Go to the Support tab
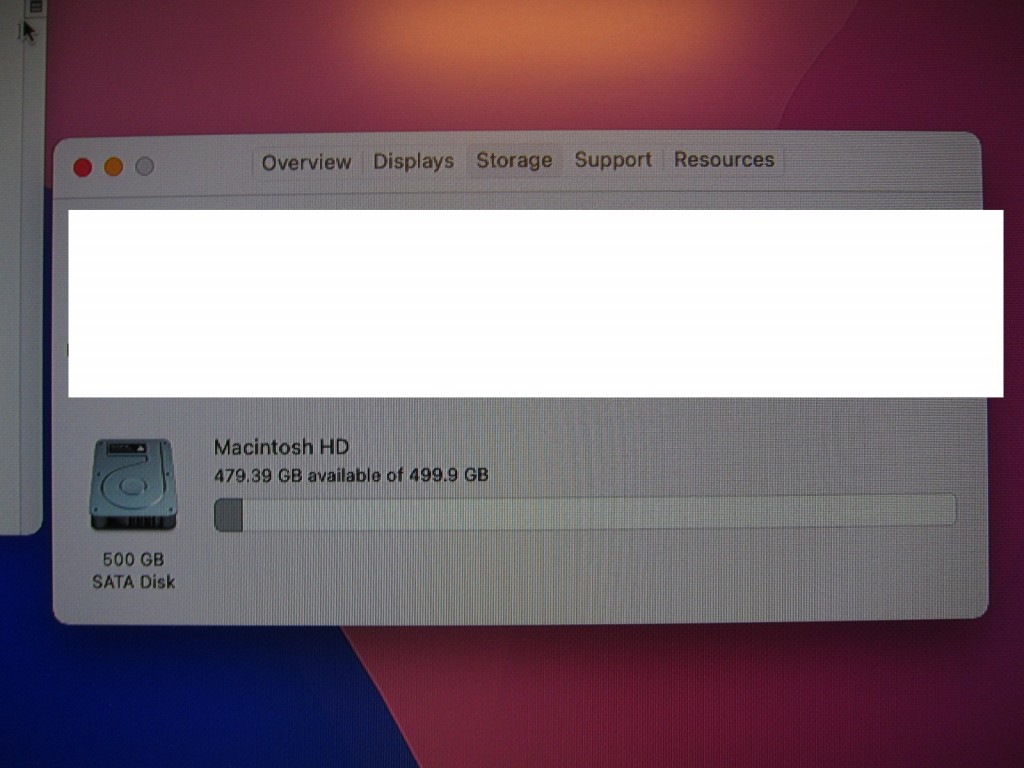Image resolution: width=1024 pixels, height=768 pixels. (612, 160)
